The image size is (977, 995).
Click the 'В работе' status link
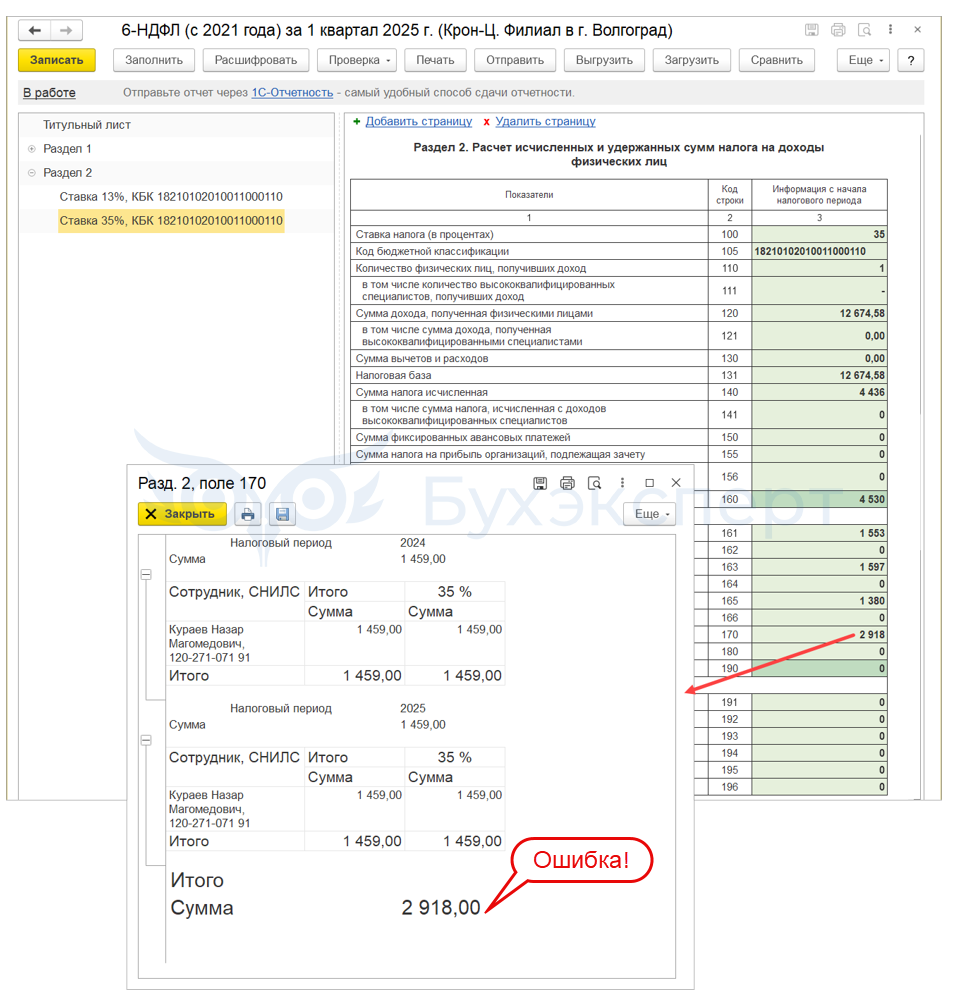pyautogui.click(x=49, y=93)
